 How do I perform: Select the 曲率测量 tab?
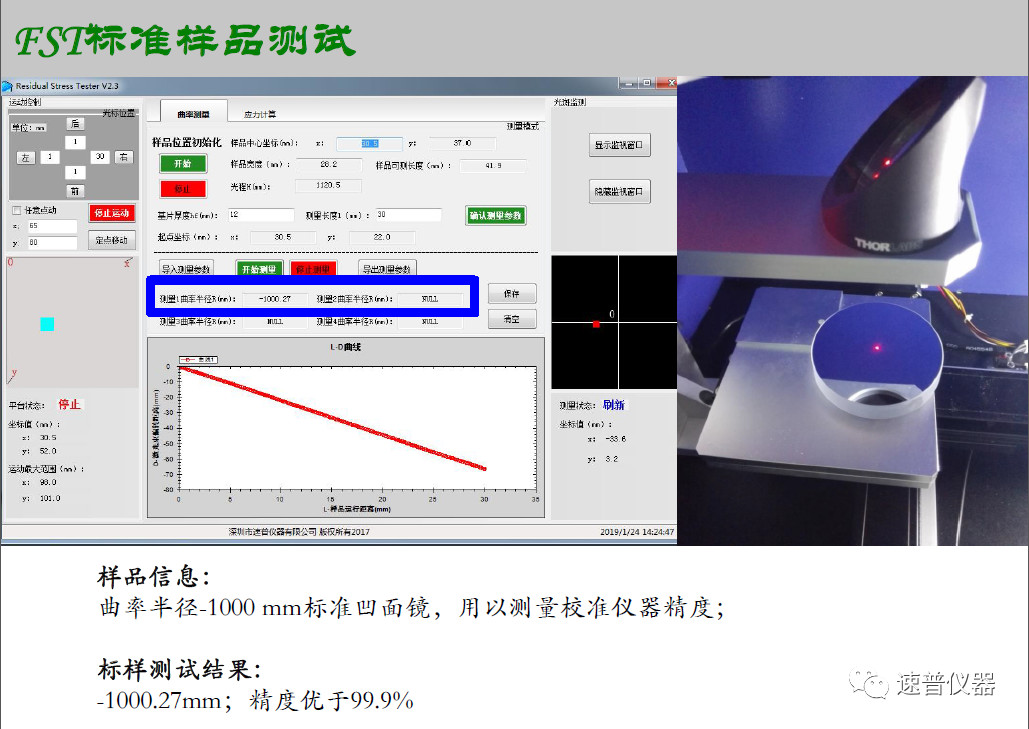193,115
